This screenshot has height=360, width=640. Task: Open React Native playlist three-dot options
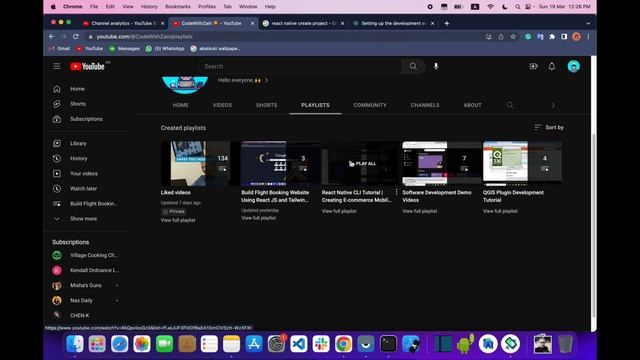coord(396,192)
